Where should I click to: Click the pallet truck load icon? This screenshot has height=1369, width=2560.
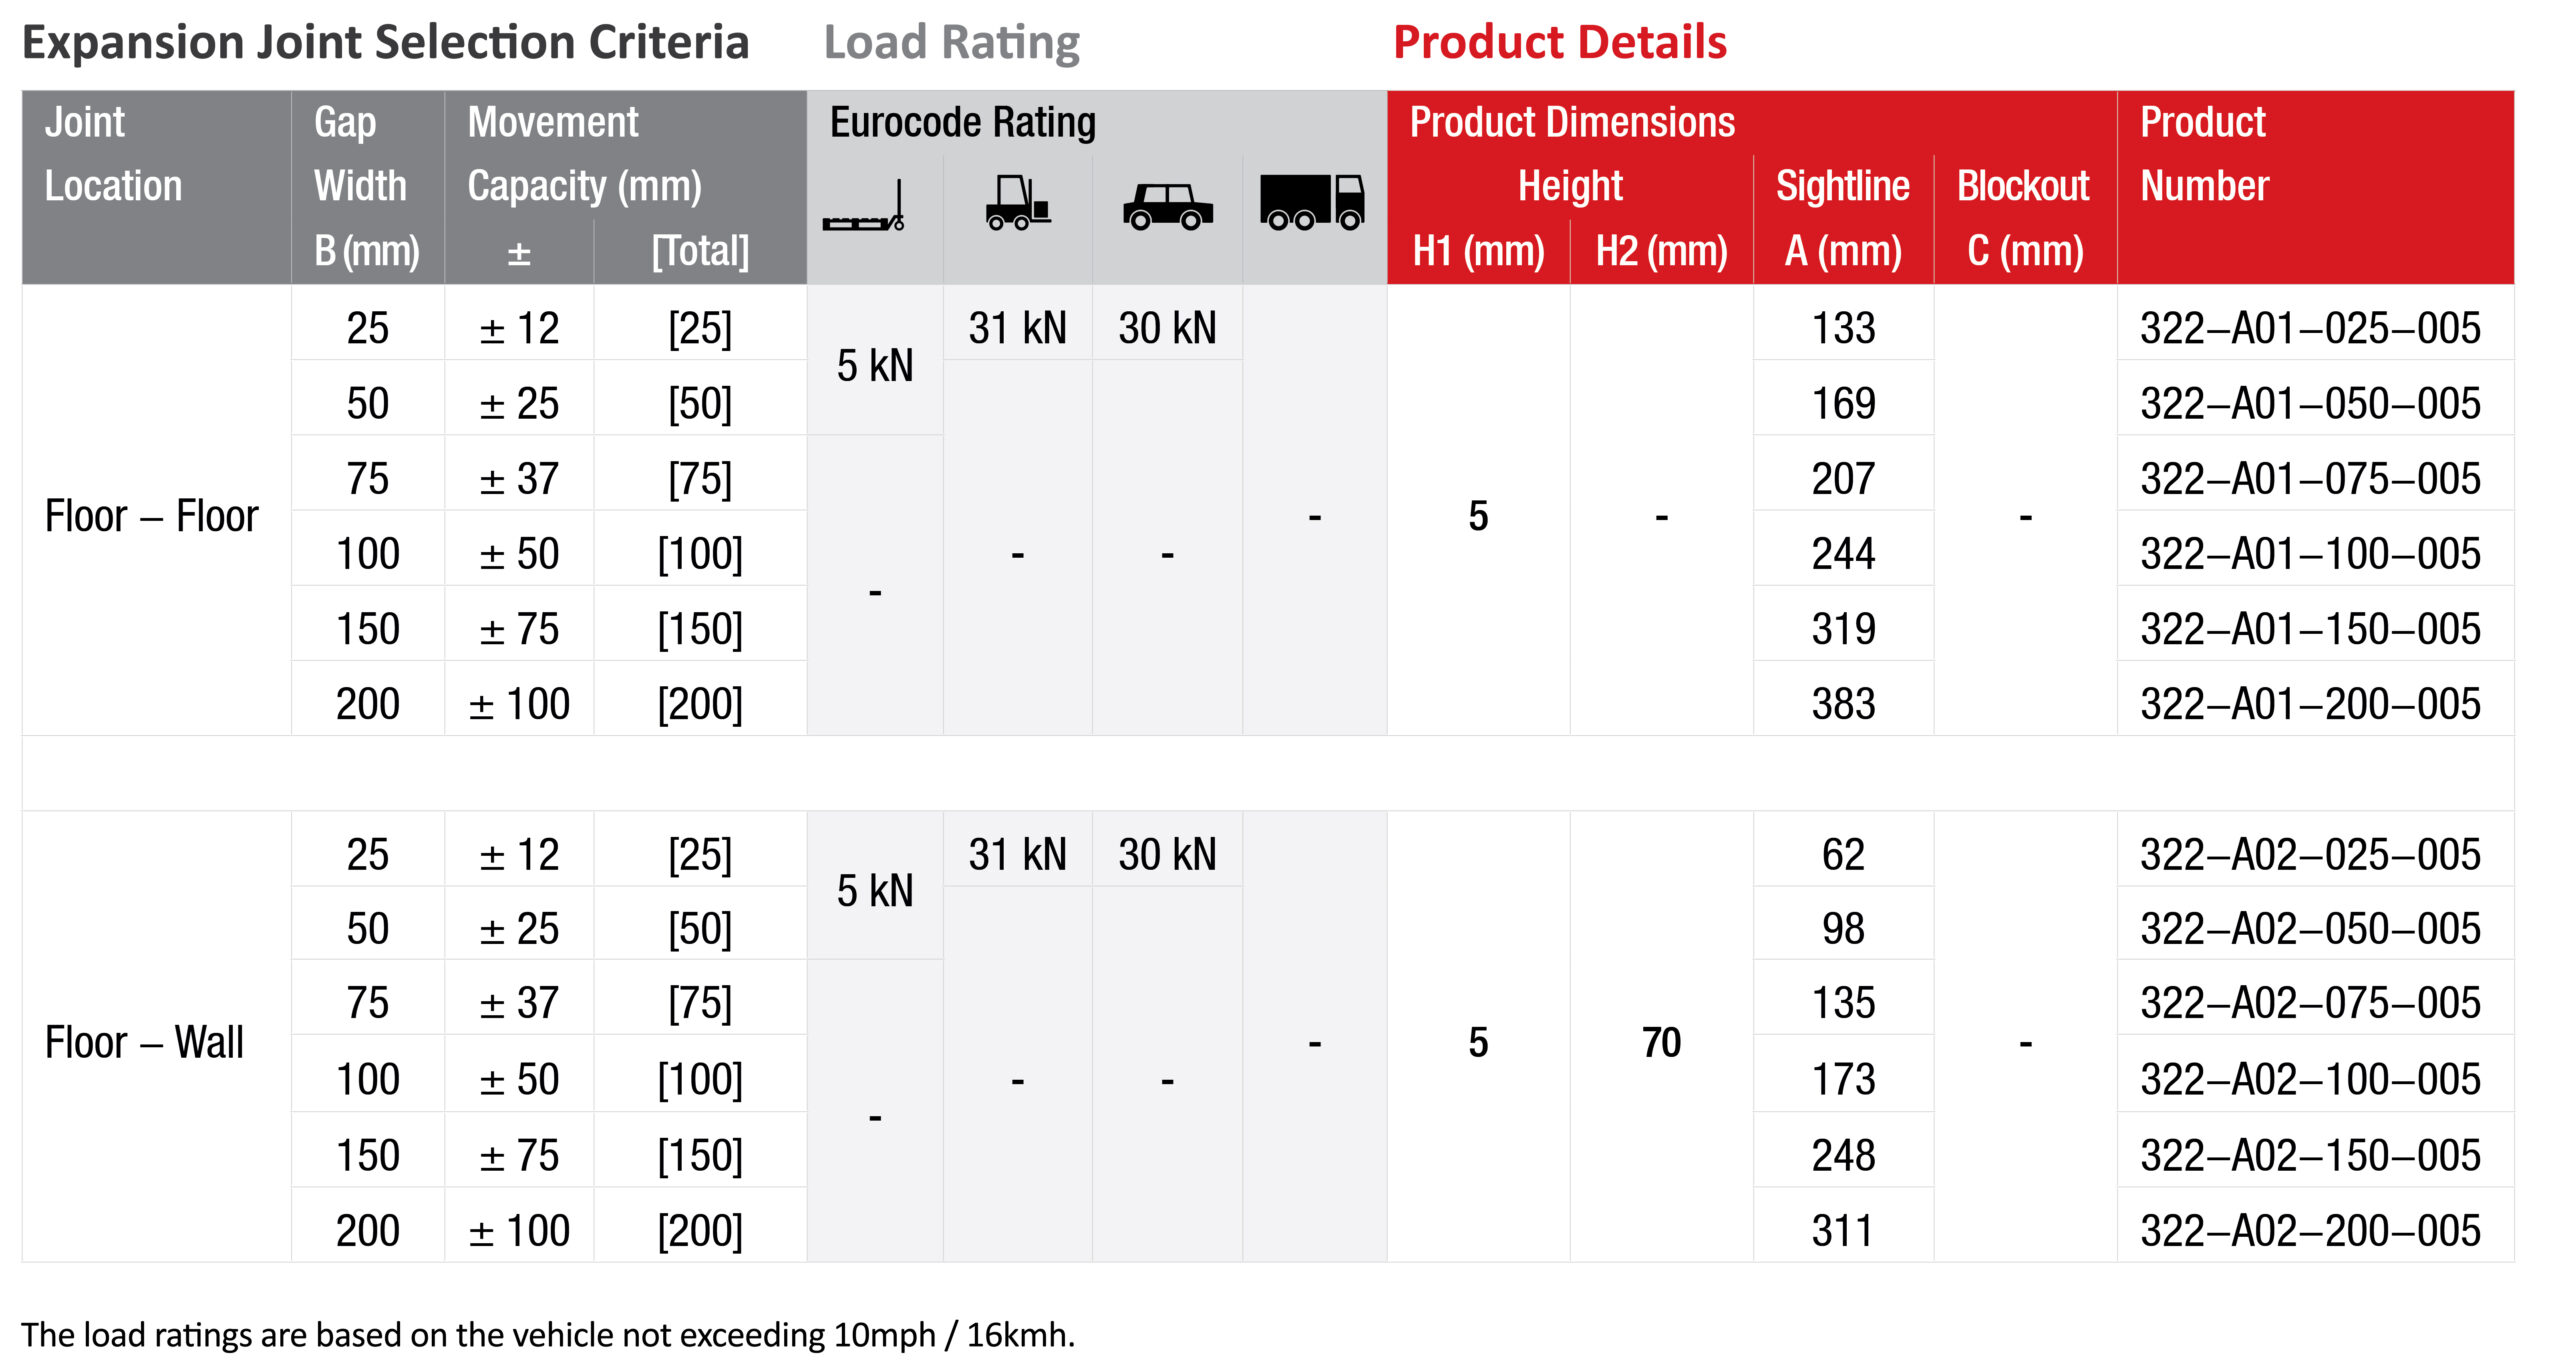pyautogui.click(x=864, y=206)
